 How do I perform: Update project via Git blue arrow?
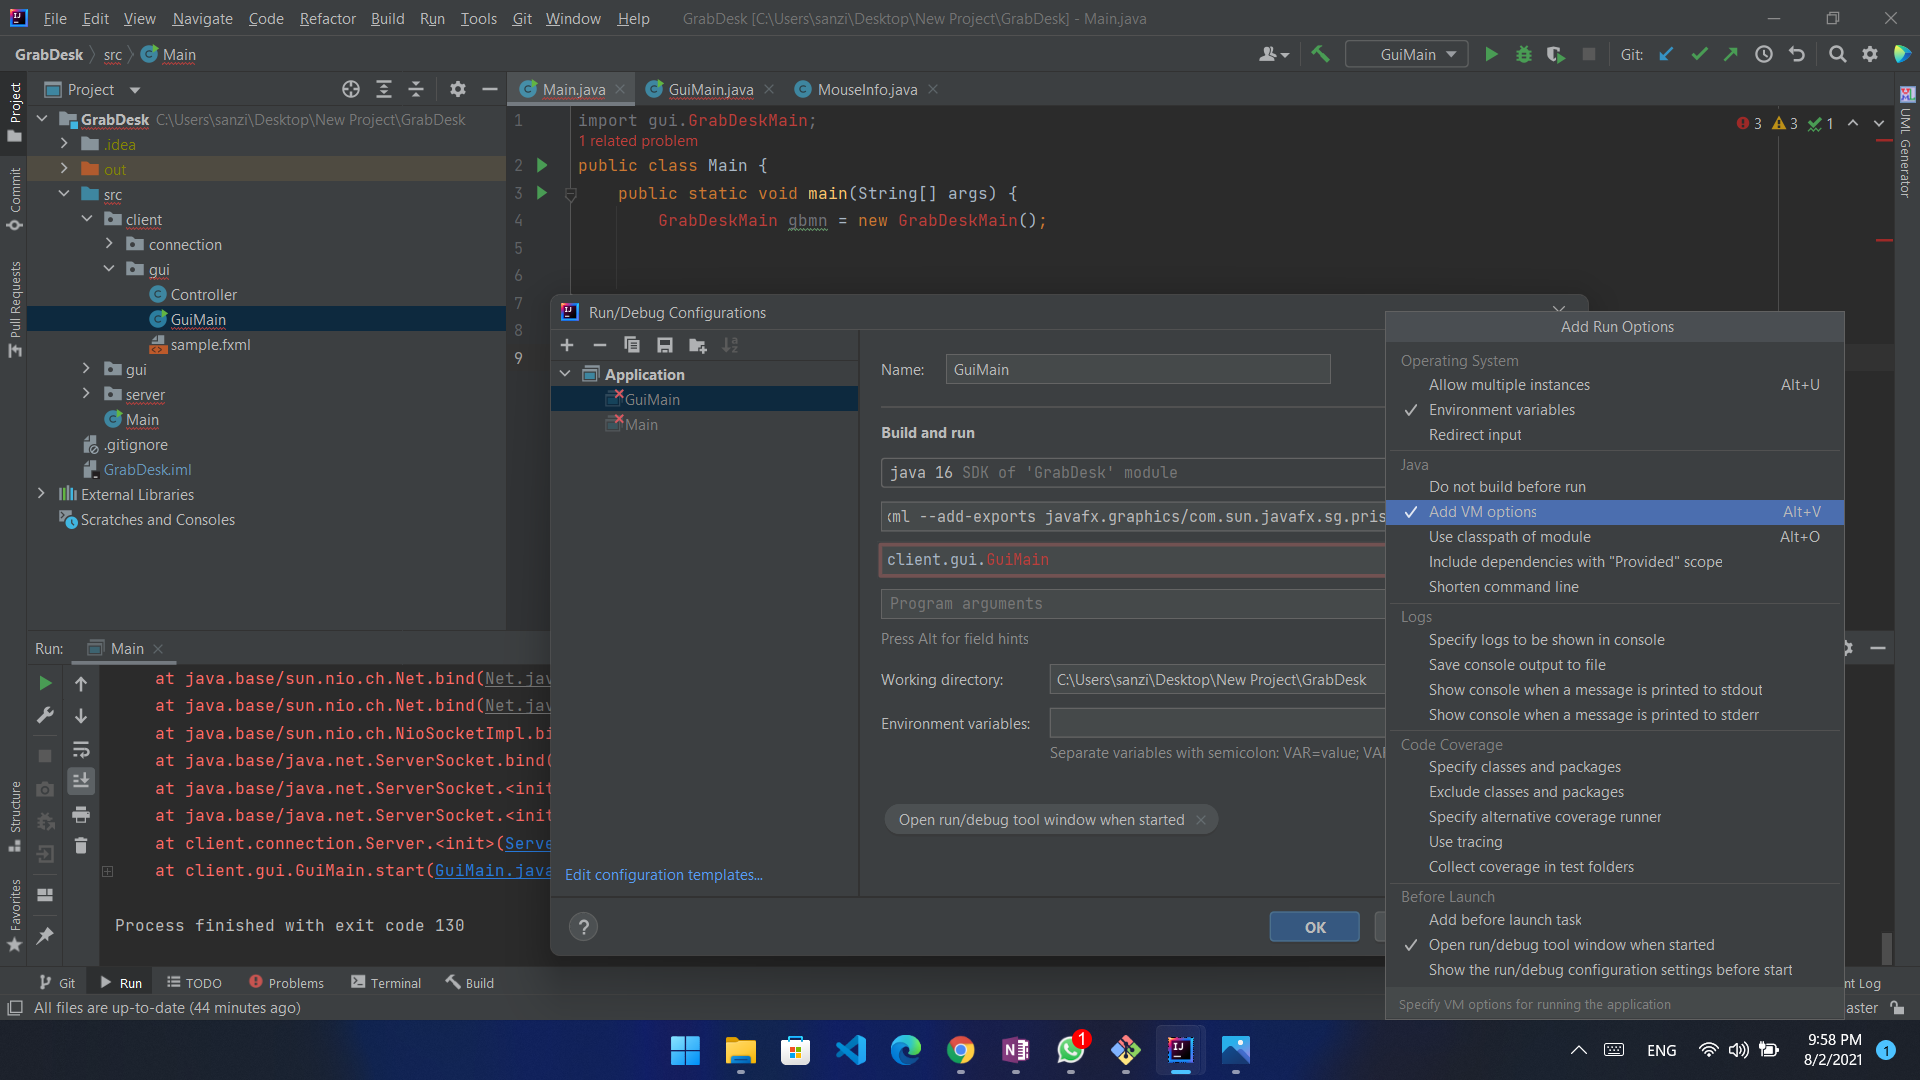[1666, 55]
